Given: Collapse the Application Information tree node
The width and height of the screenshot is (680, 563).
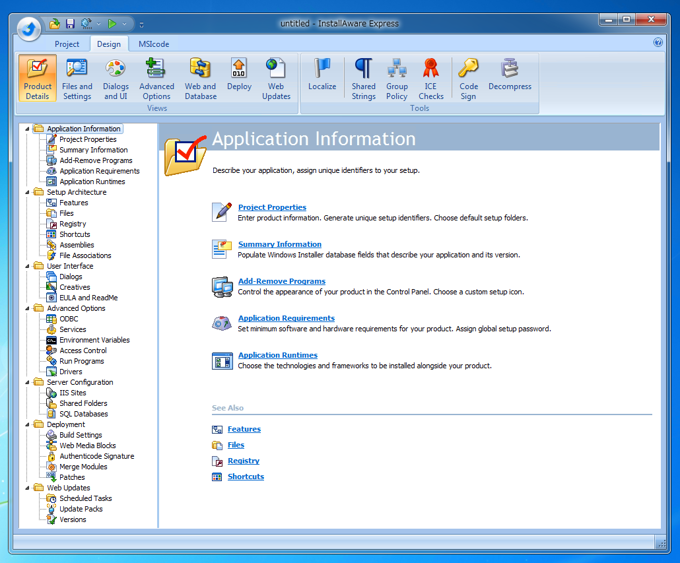Looking at the screenshot, I should 27,129.
